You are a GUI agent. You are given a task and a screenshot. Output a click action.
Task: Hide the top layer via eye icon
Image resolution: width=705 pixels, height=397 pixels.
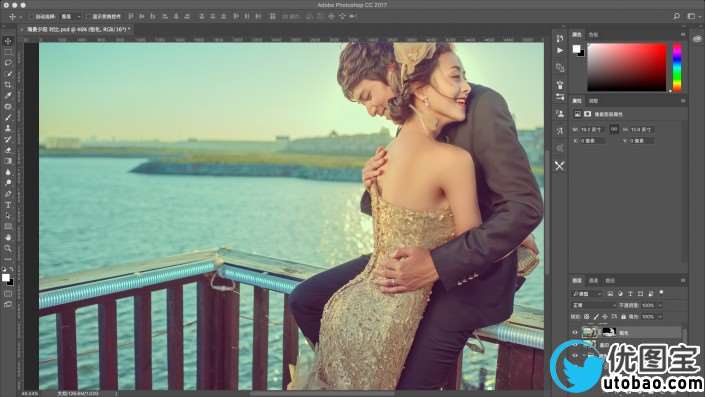[x=575, y=333]
